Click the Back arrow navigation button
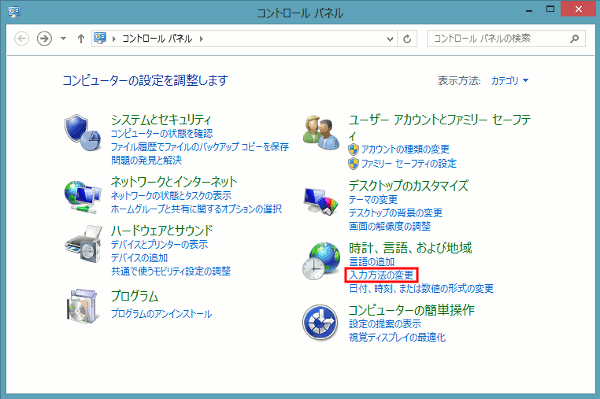Image resolution: width=600 pixels, height=399 pixels. [x=21, y=39]
